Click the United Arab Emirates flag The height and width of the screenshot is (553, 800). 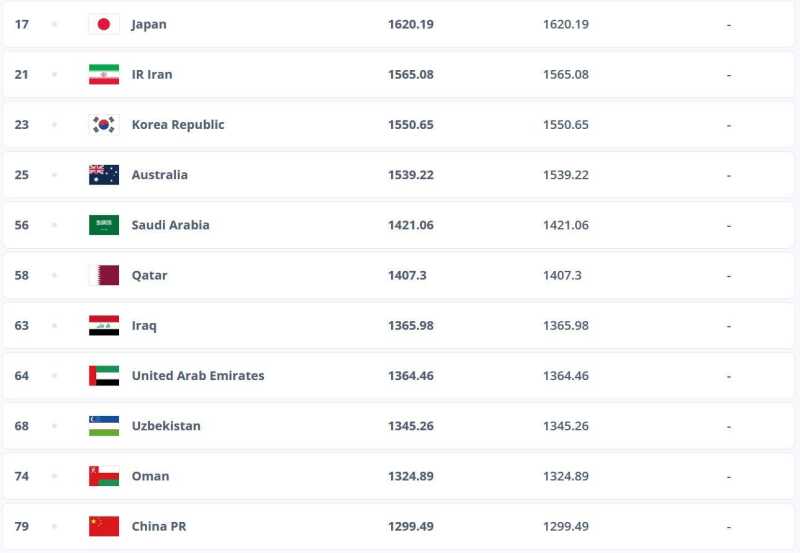tap(103, 376)
